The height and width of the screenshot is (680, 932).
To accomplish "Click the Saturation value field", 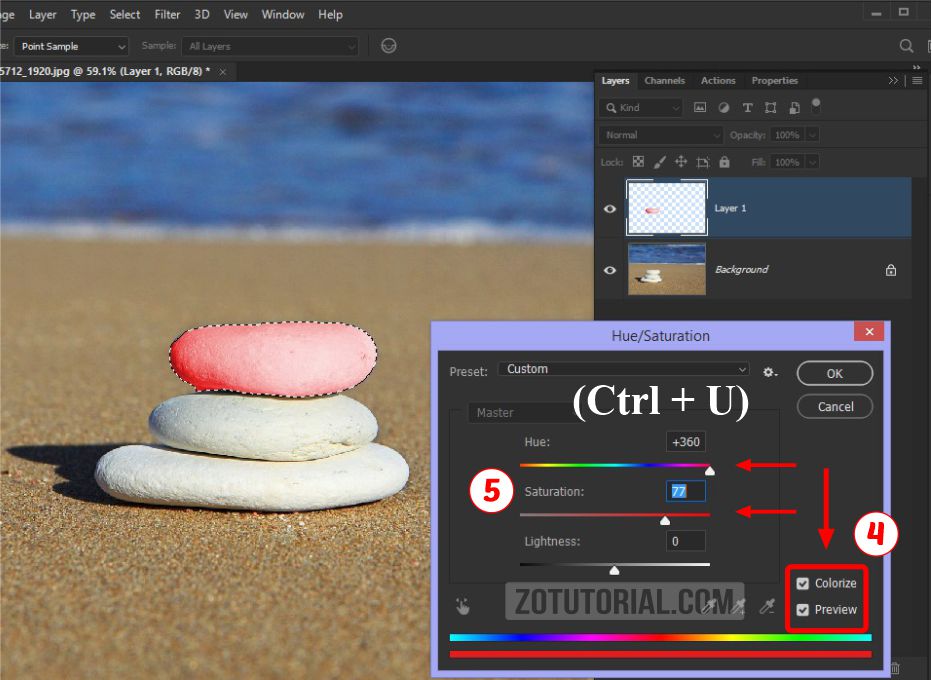I will (x=686, y=491).
